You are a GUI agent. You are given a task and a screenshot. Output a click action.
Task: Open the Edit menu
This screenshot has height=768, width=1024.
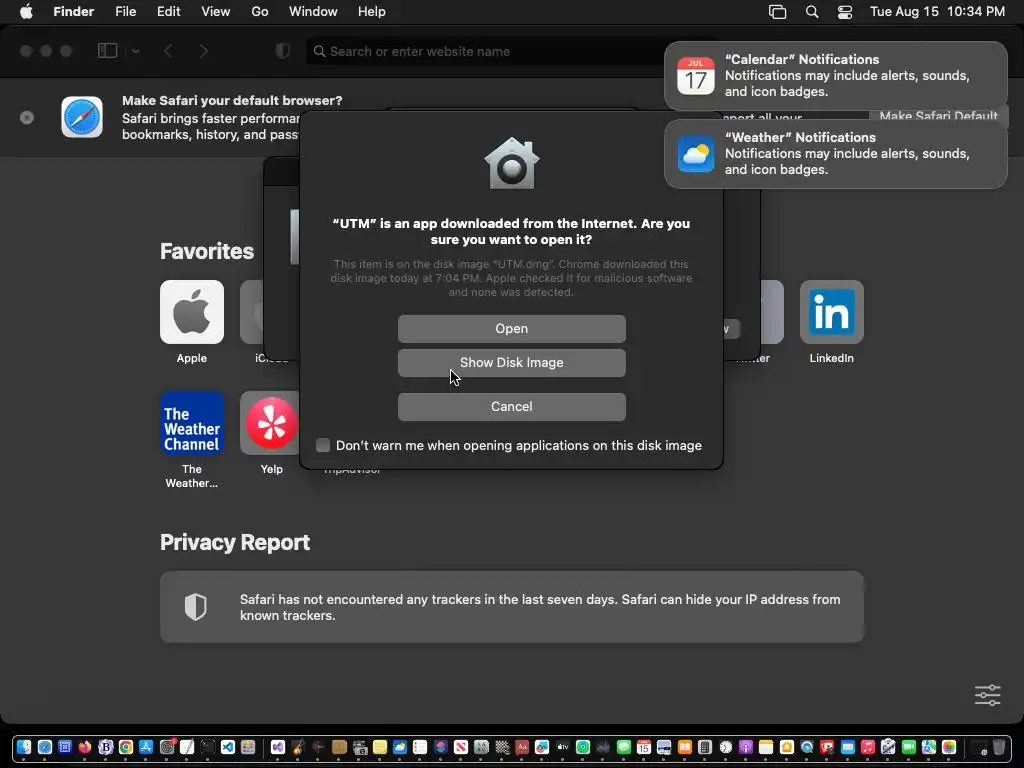tap(168, 12)
